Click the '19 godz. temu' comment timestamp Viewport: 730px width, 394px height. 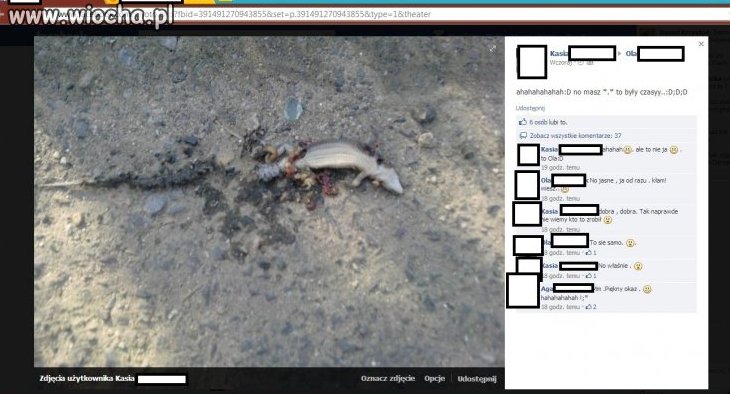(x=561, y=167)
